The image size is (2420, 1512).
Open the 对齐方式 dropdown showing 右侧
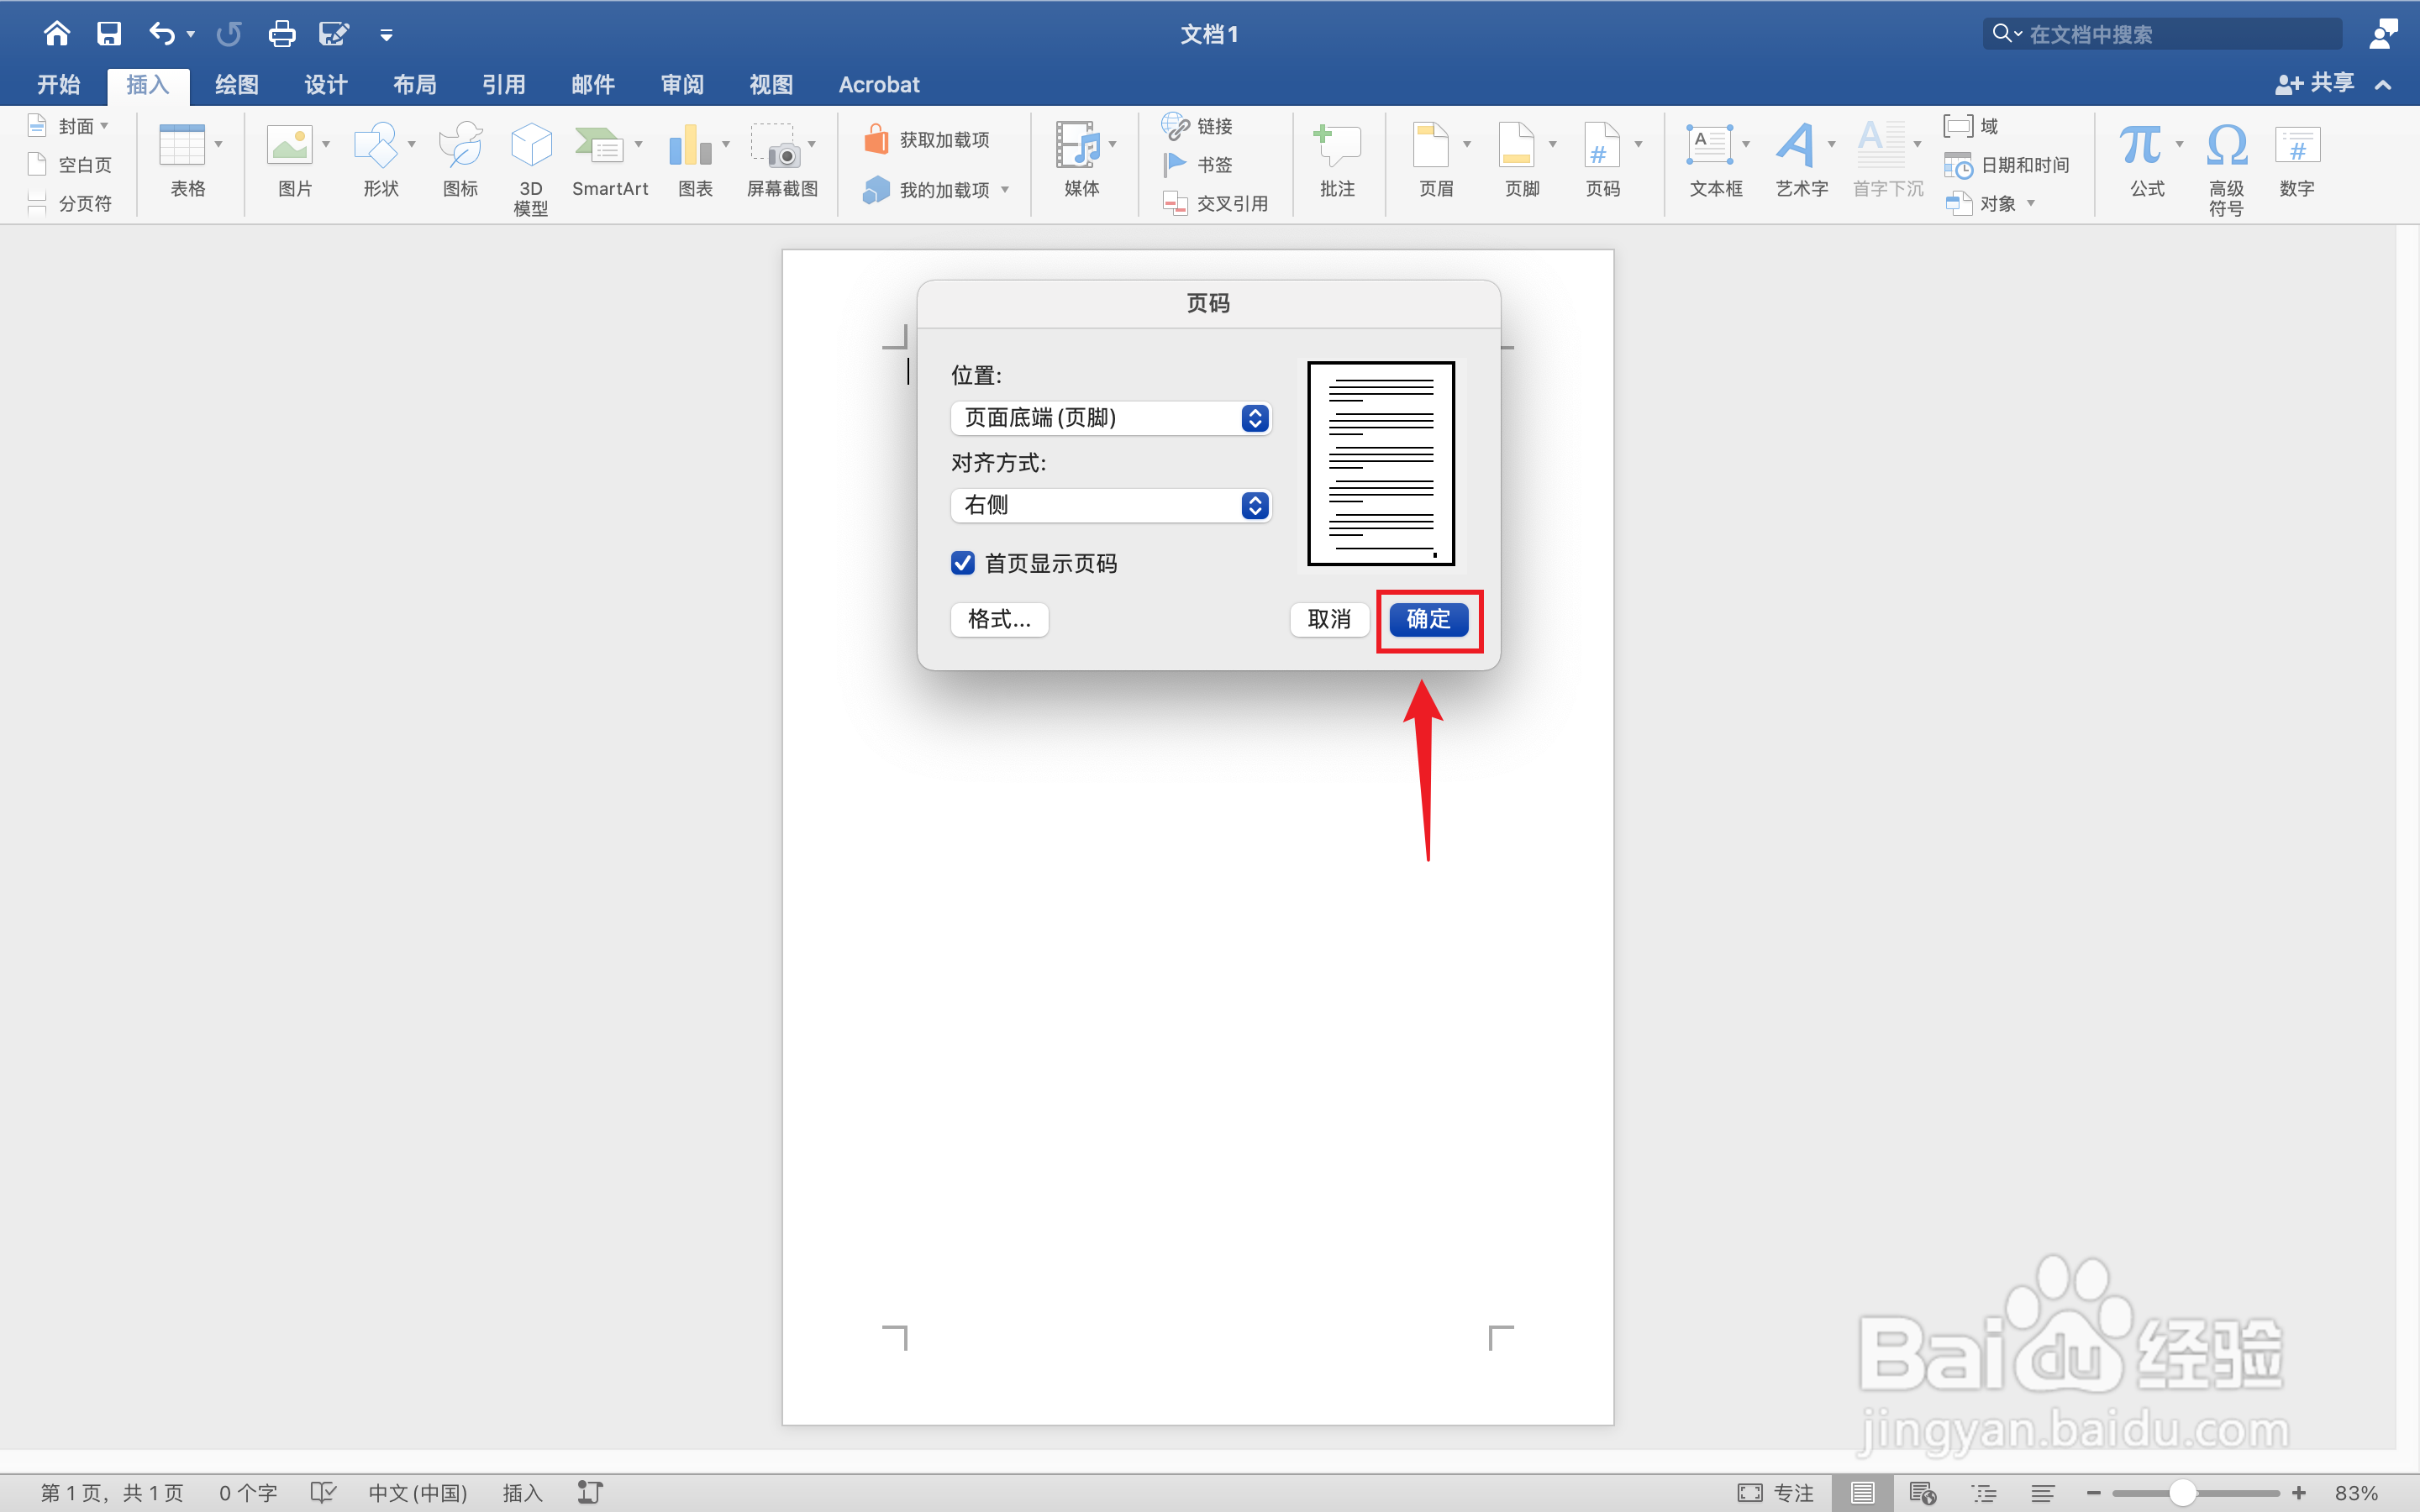point(1110,505)
